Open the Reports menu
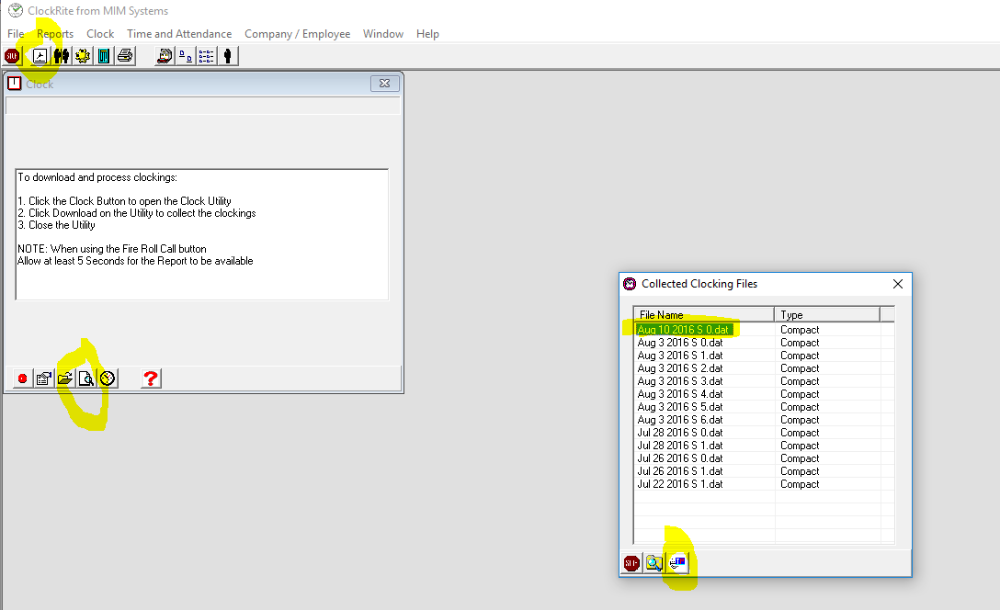This screenshot has width=1000, height=610. pyautogui.click(x=55, y=33)
